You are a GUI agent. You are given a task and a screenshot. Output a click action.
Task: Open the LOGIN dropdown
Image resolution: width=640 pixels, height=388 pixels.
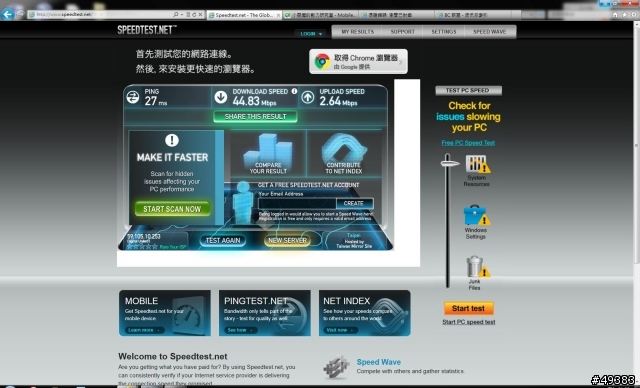pos(311,34)
